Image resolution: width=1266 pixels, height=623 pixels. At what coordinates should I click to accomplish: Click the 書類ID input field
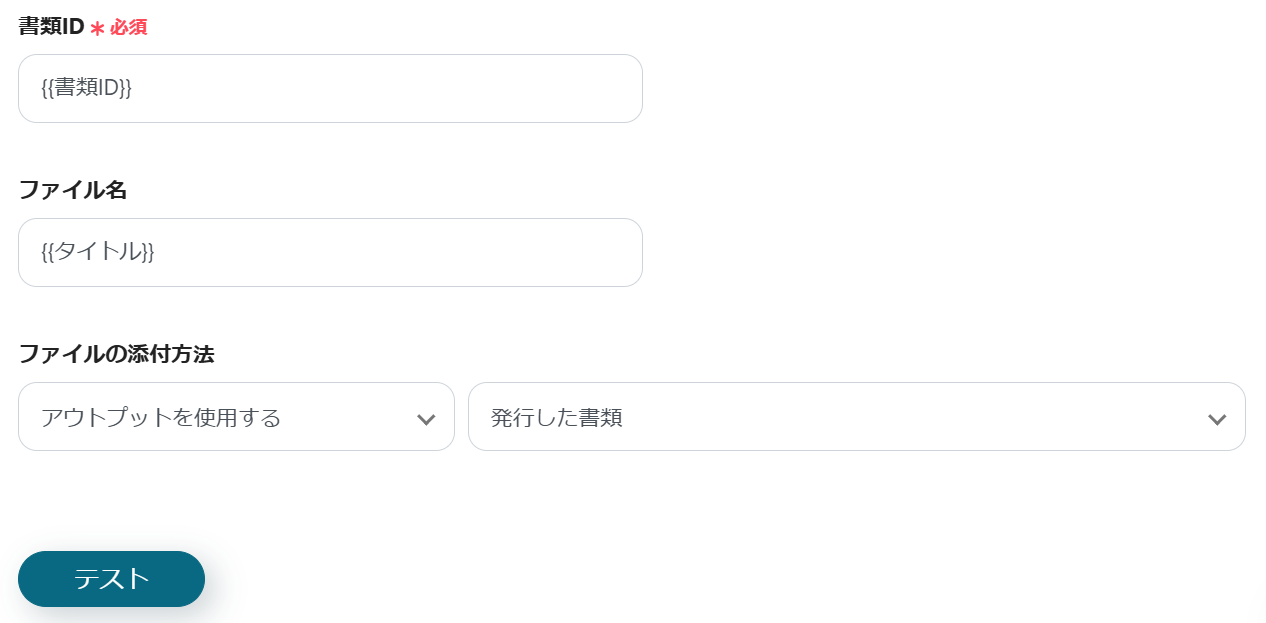[x=330, y=89]
